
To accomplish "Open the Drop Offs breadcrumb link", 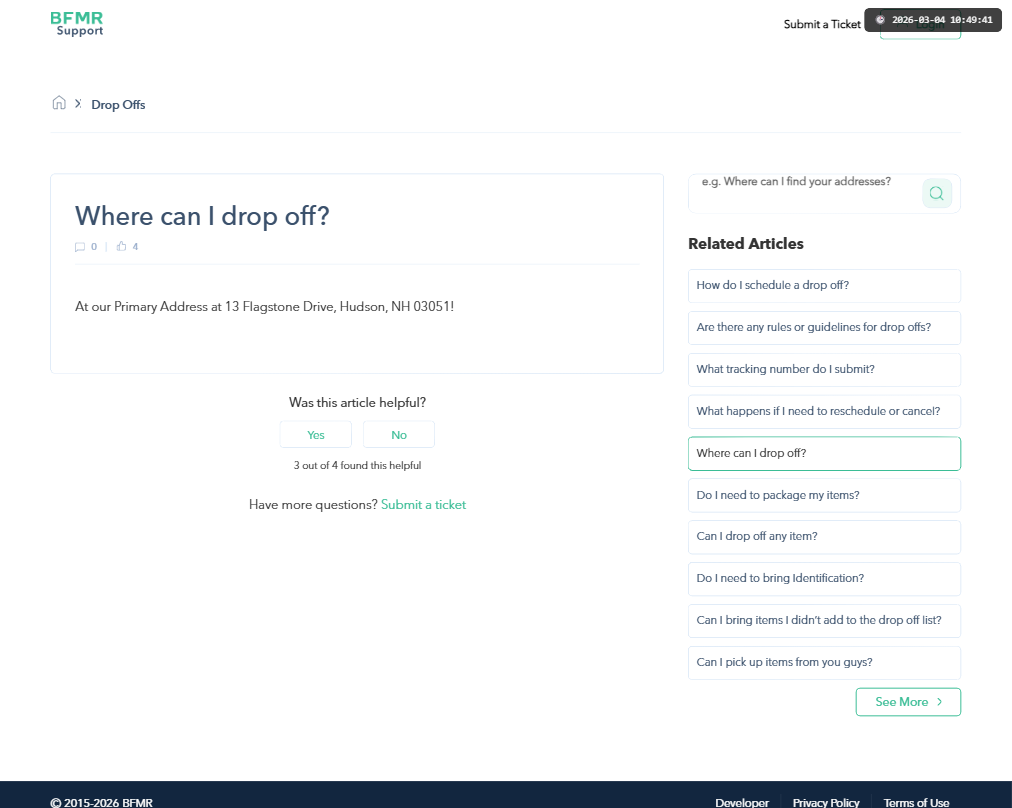I will coord(118,105).
